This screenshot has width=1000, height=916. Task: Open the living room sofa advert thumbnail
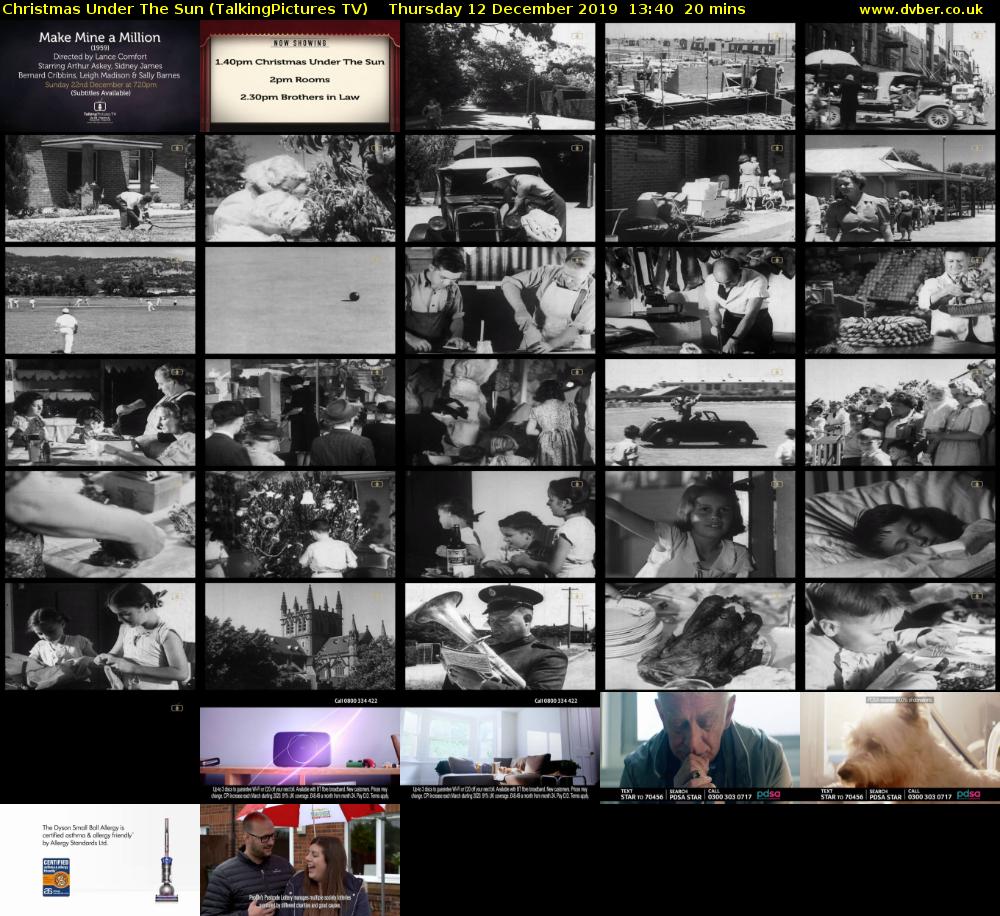click(x=500, y=748)
